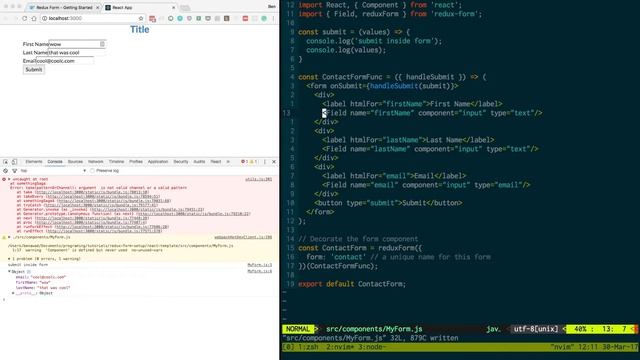Open the Chrome three-dot menu
The width and height of the screenshot is (640, 360).
(273, 18)
